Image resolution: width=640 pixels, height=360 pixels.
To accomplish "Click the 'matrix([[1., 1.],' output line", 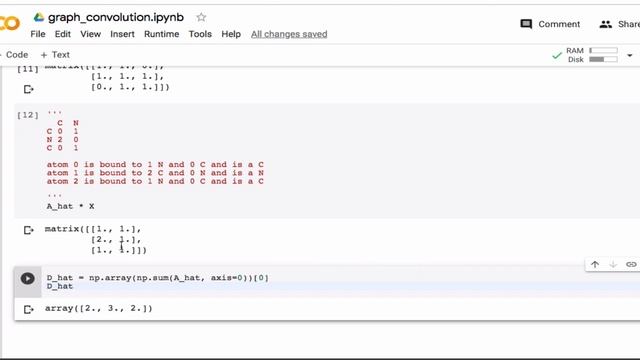I will (93, 229).
